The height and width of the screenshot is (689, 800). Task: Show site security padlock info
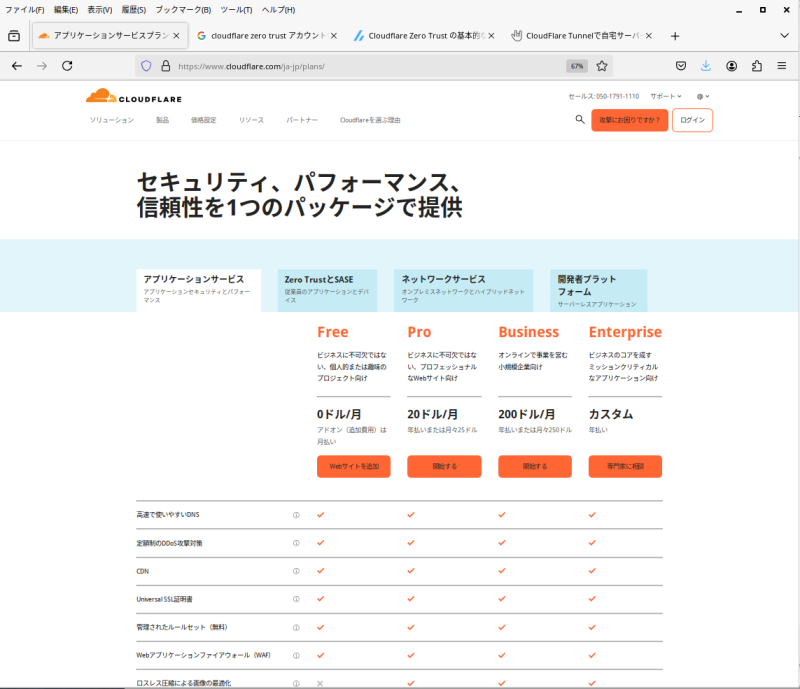tap(165, 66)
